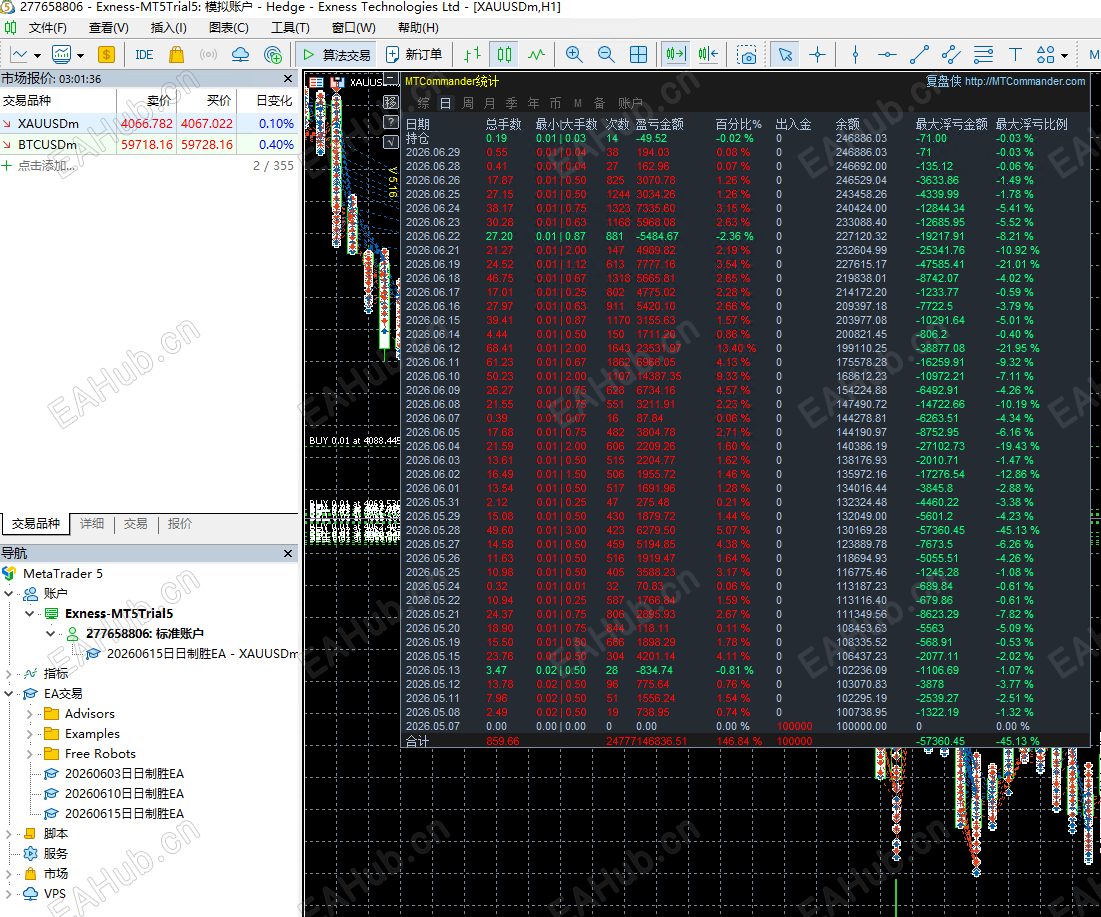Open the Market shopping bag icon
Viewport: 1101px width, 917px height.
tap(176, 55)
